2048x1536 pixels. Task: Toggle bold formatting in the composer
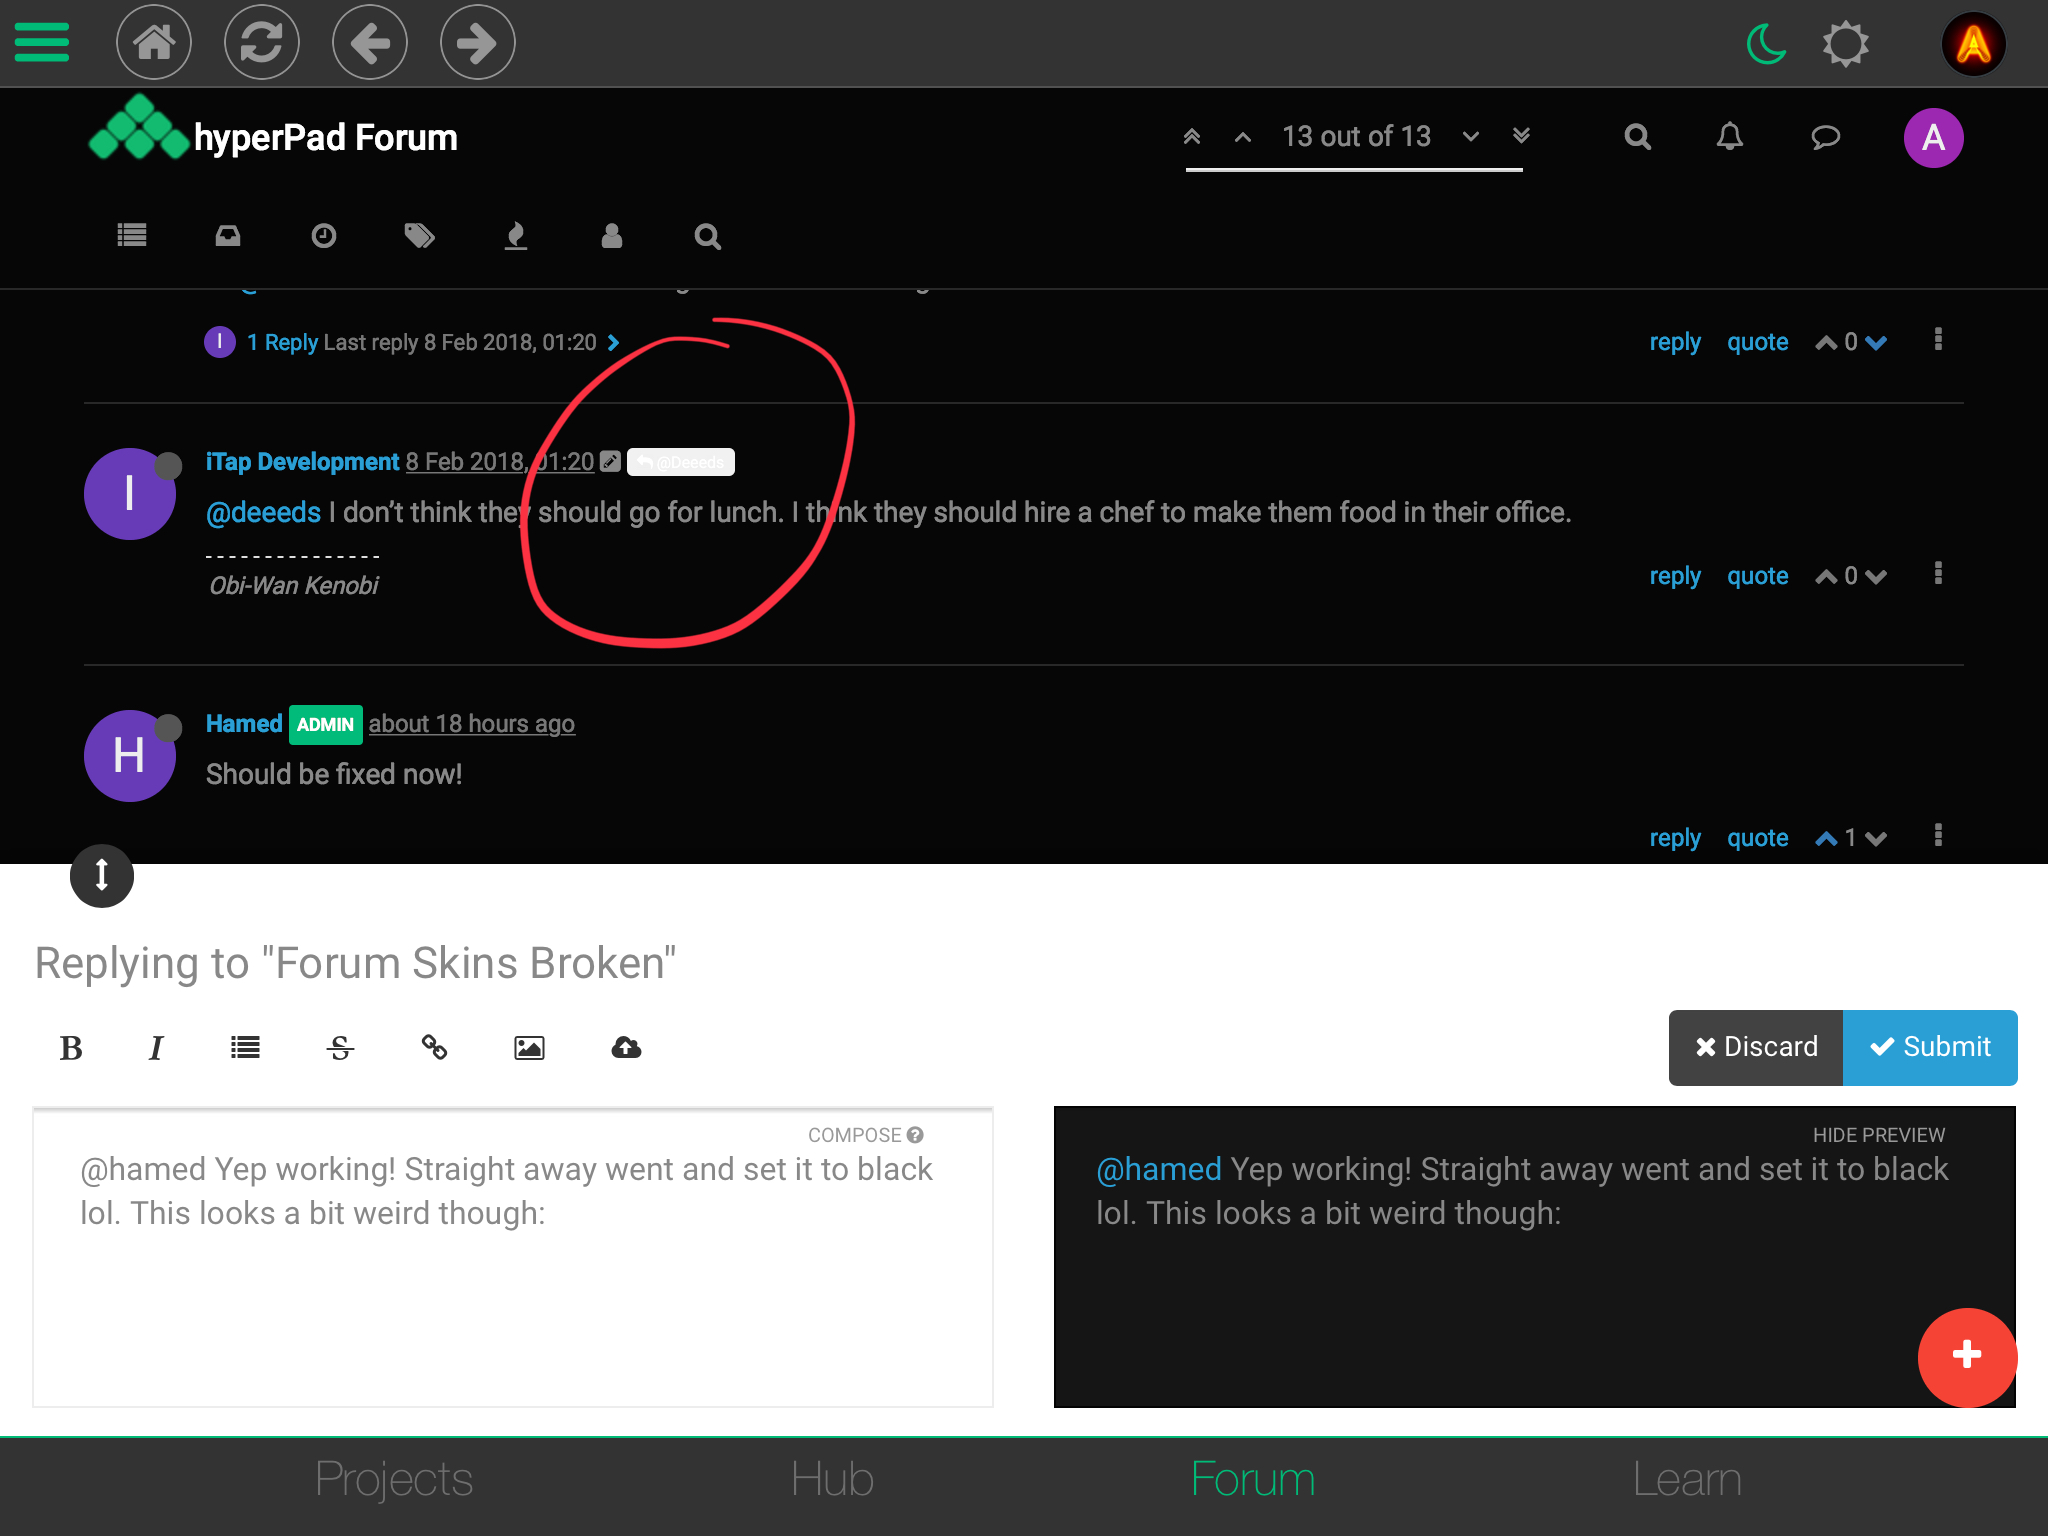pyautogui.click(x=69, y=1047)
